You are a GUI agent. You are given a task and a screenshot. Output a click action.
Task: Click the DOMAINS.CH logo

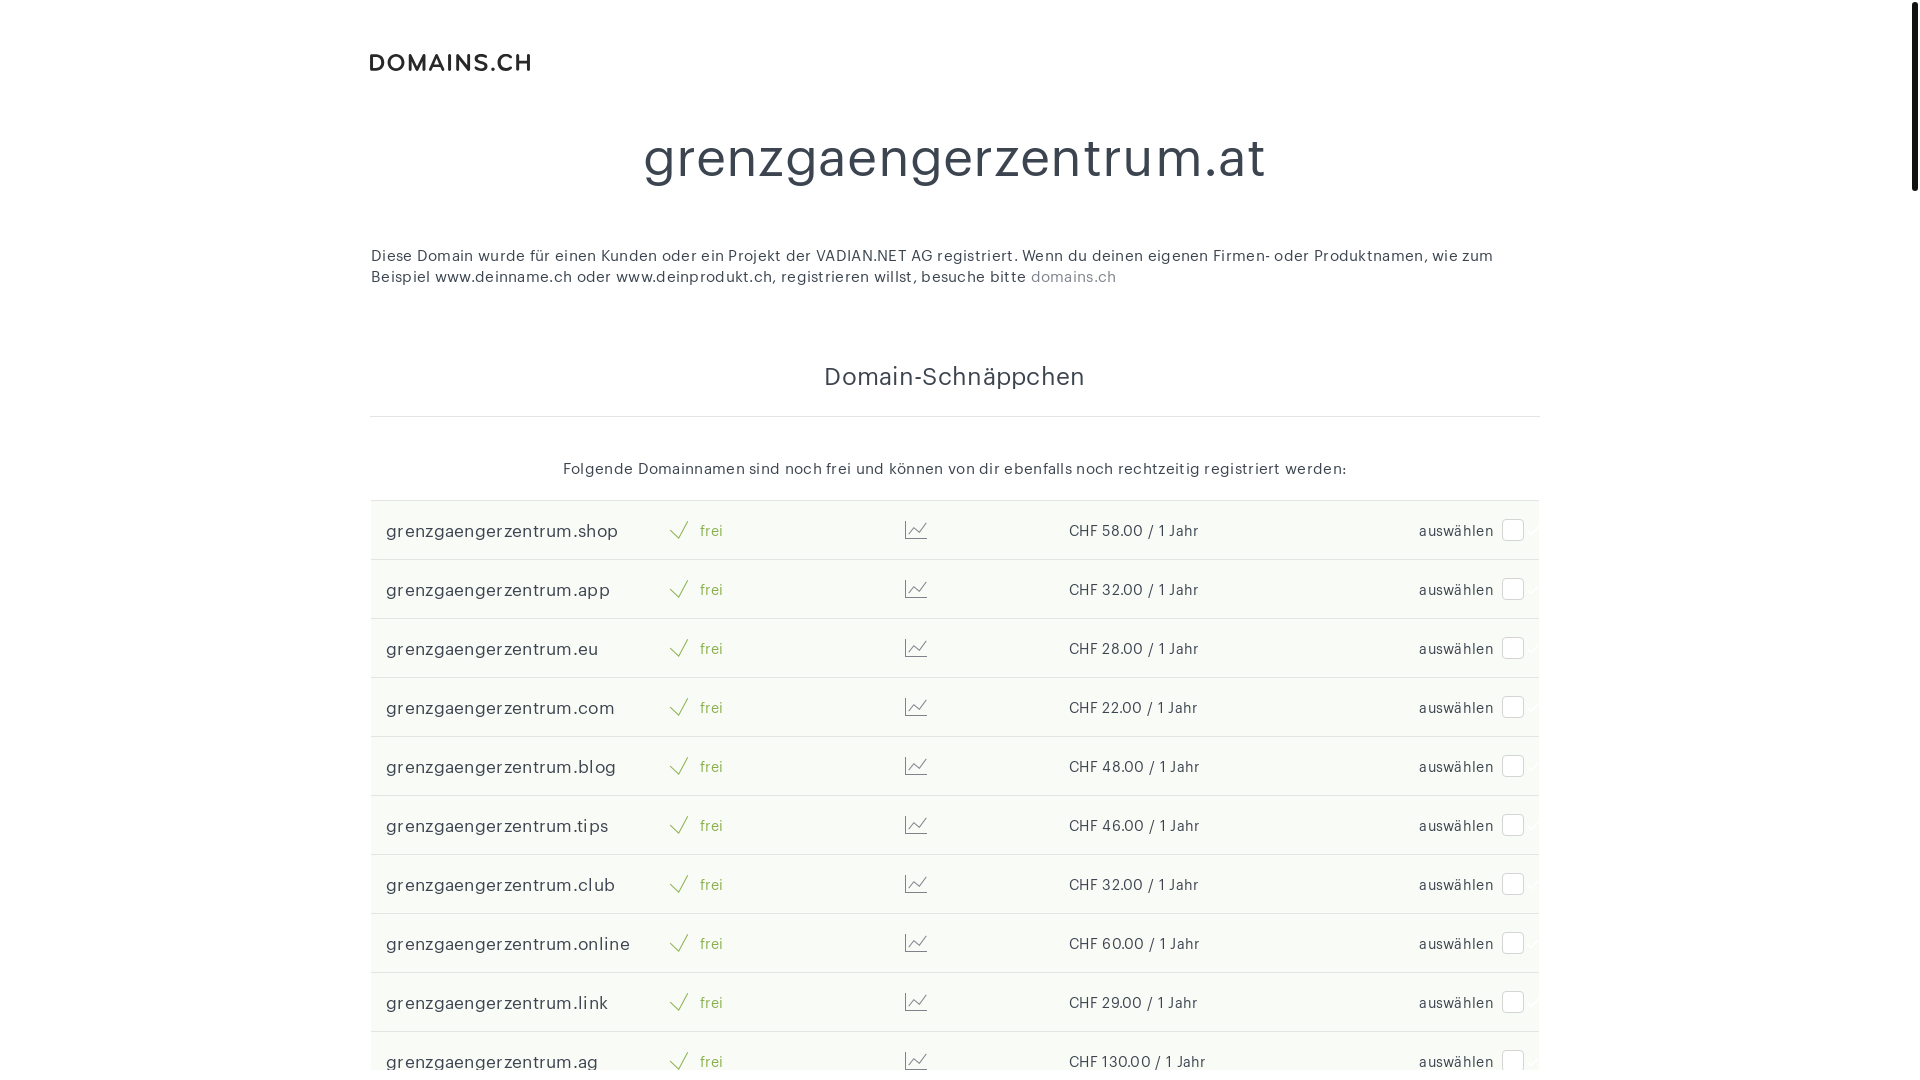click(x=450, y=63)
